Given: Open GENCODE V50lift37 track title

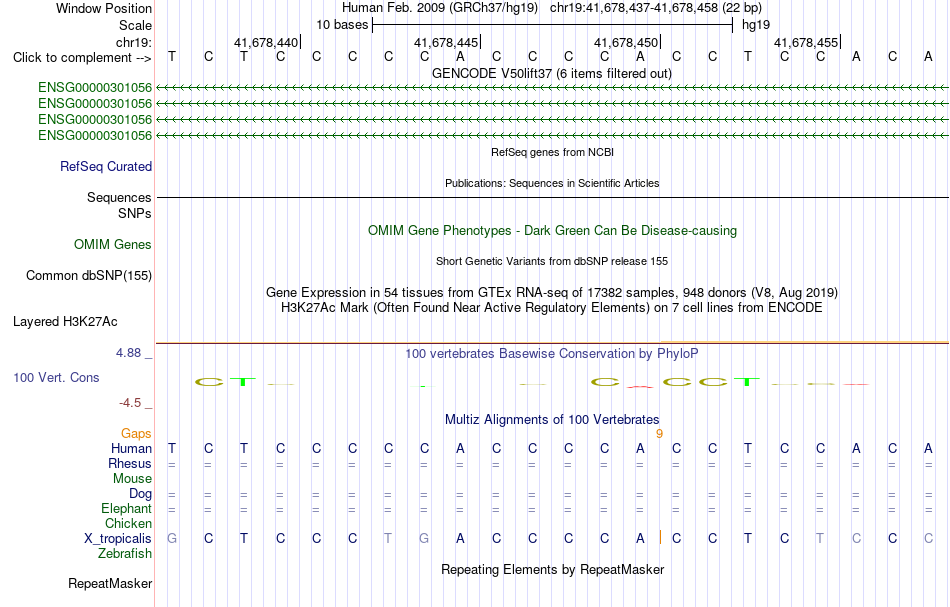Looking at the screenshot, I should tap(551, 74).
